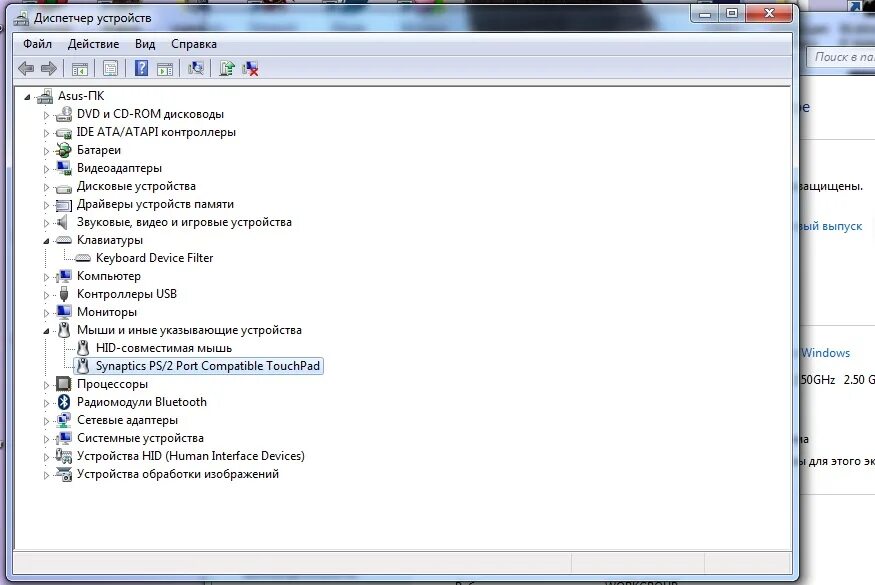Expand the Системные устройства node
This screenshot has height=585, width=875.
pyautogui.click(x=46, y=439)
